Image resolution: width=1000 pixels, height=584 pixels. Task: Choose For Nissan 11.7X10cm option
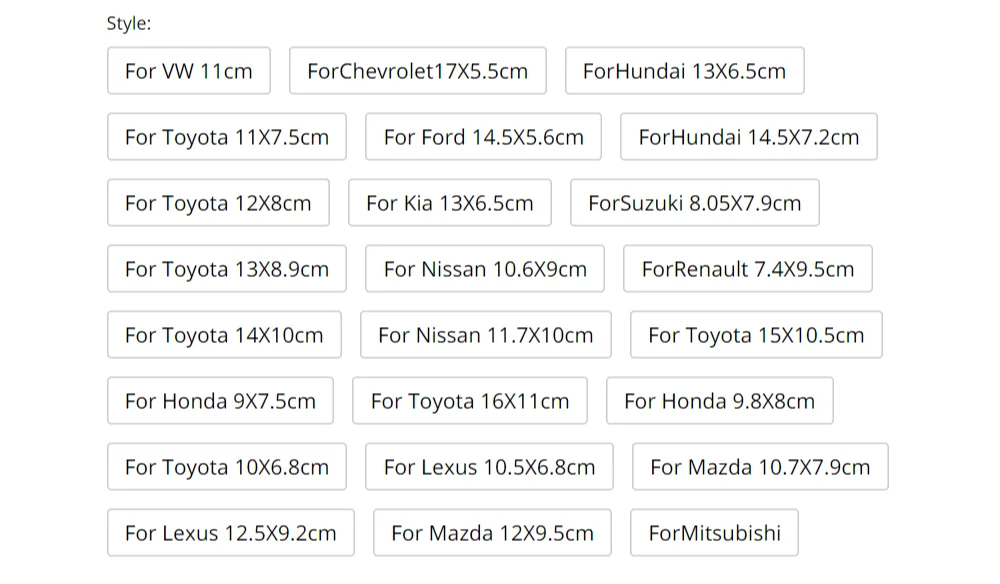coord(486,335)
